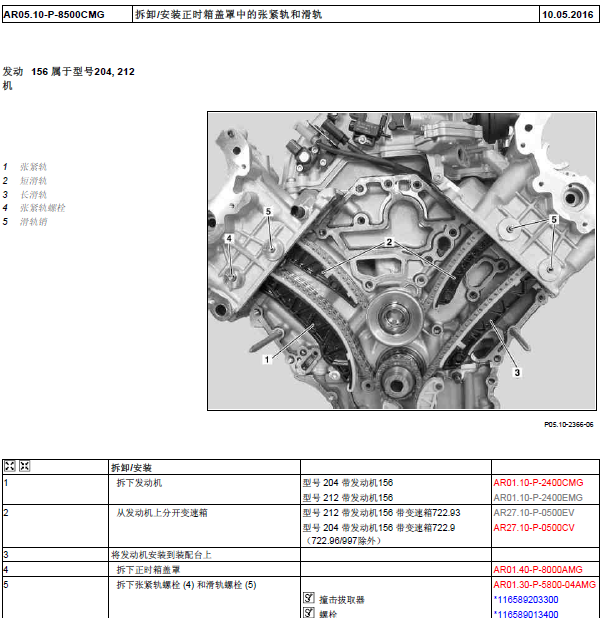The image size is (600, 618).
Task: Select the heading 156 属于型号204, 212
Action: pos(83,72)
